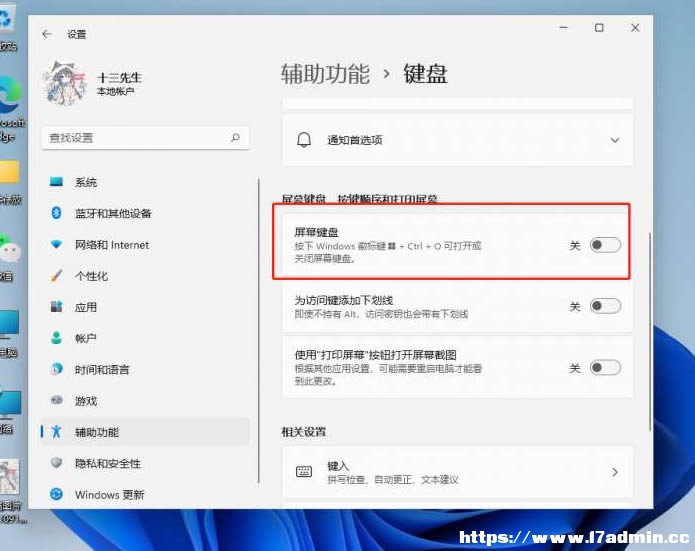695x551 pixels.
Task: Click 辅助功能 in the breadcrumb heading
Action: click(325, 74)
